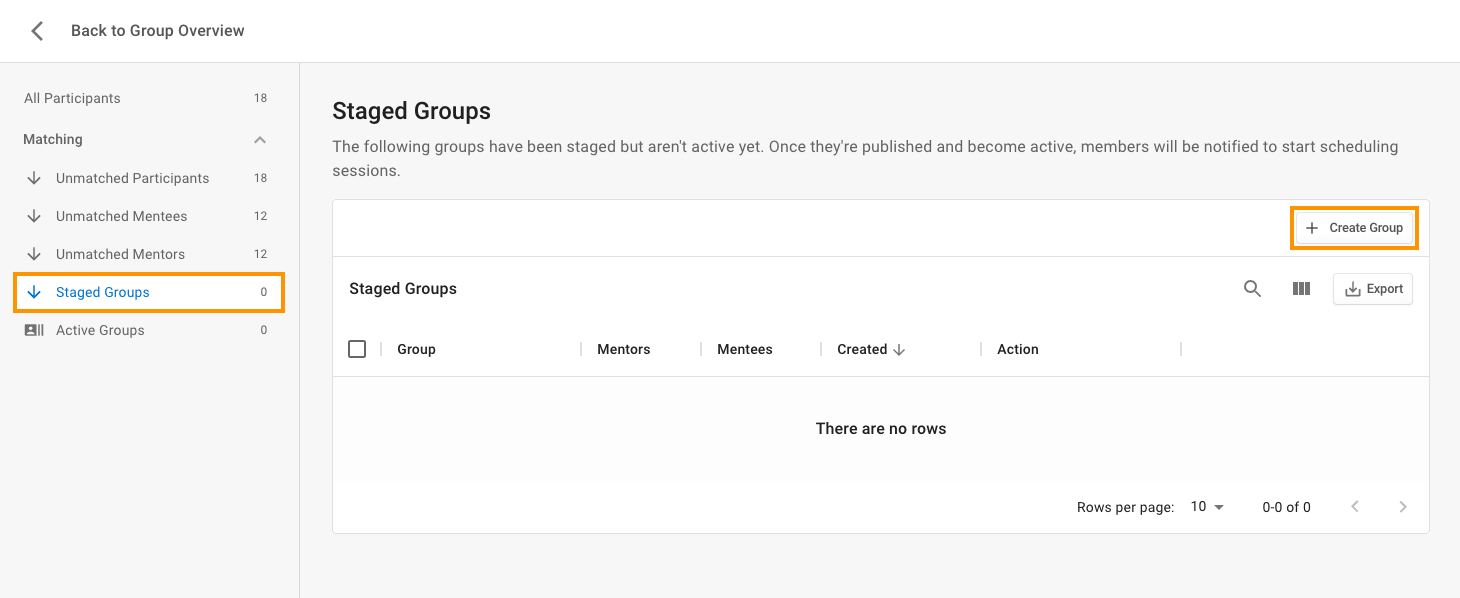Click the arrow icon beside Unmatched Mentees
This screenshot has height=598, width=1460.
coord(34,216)
